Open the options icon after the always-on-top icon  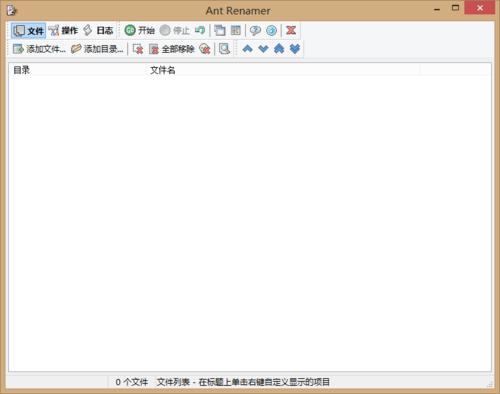click(x=236, y=31)
